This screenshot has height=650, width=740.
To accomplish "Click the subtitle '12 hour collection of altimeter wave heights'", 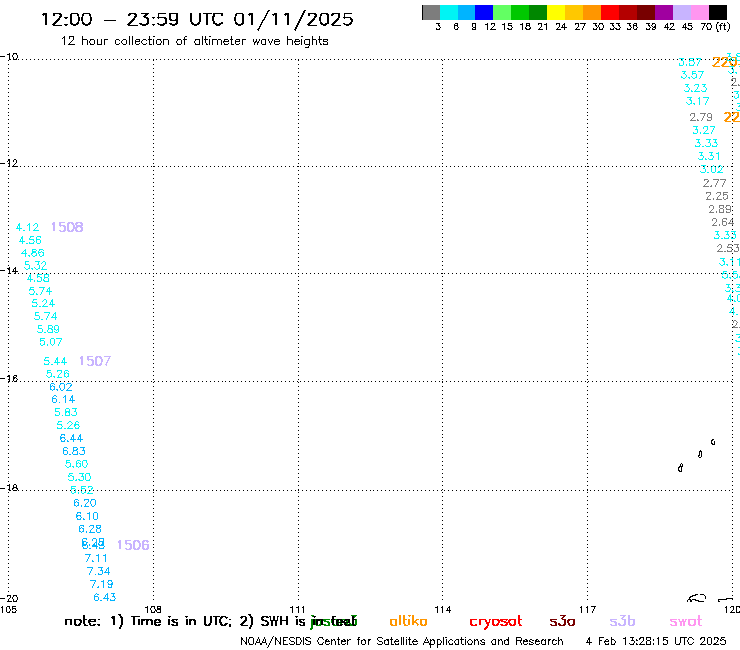I will point(194,41).
